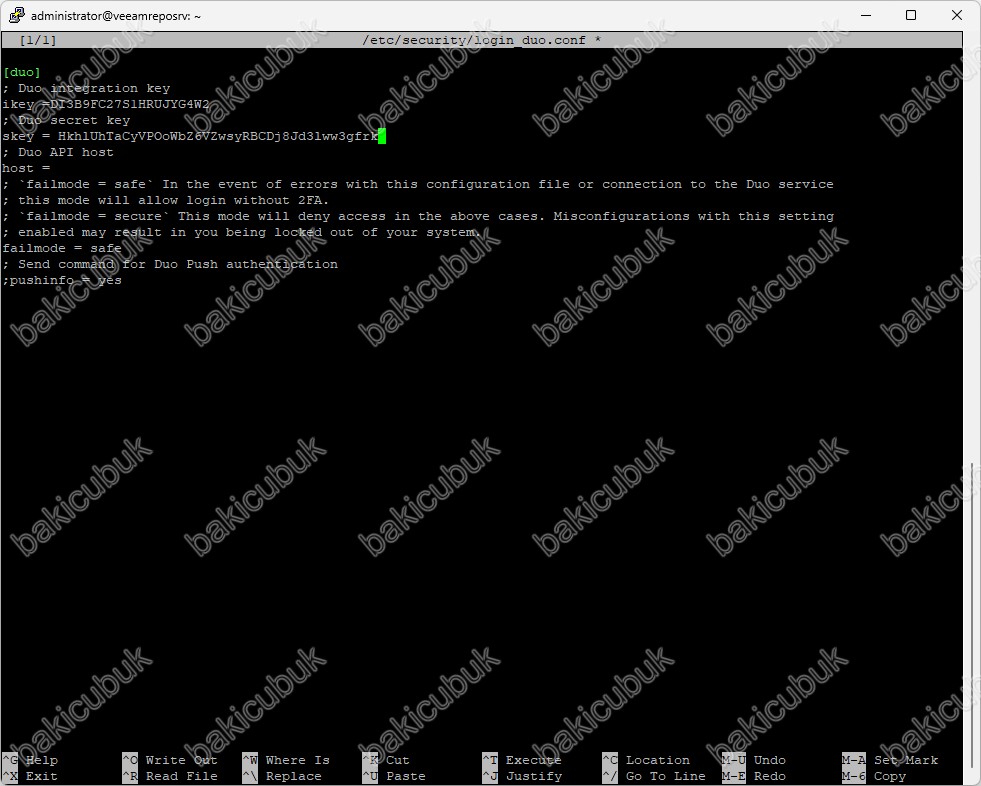Click the ^C Location shortcut

coord(646,760)
